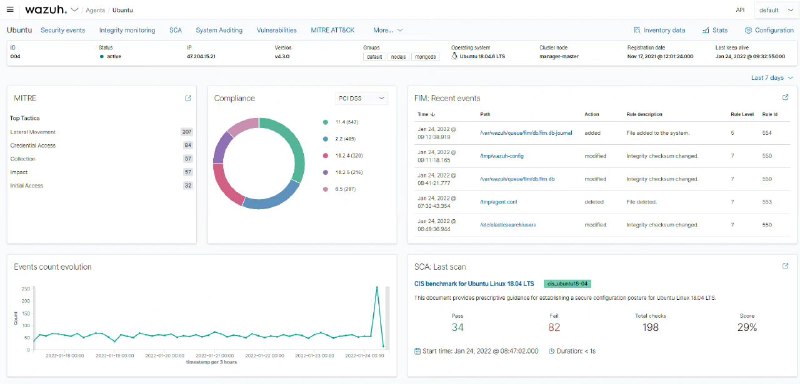This screenshot has height=384, width=800.
Task: Toggle the 10.2.4 legend color dot
Action: pos(325,156)
